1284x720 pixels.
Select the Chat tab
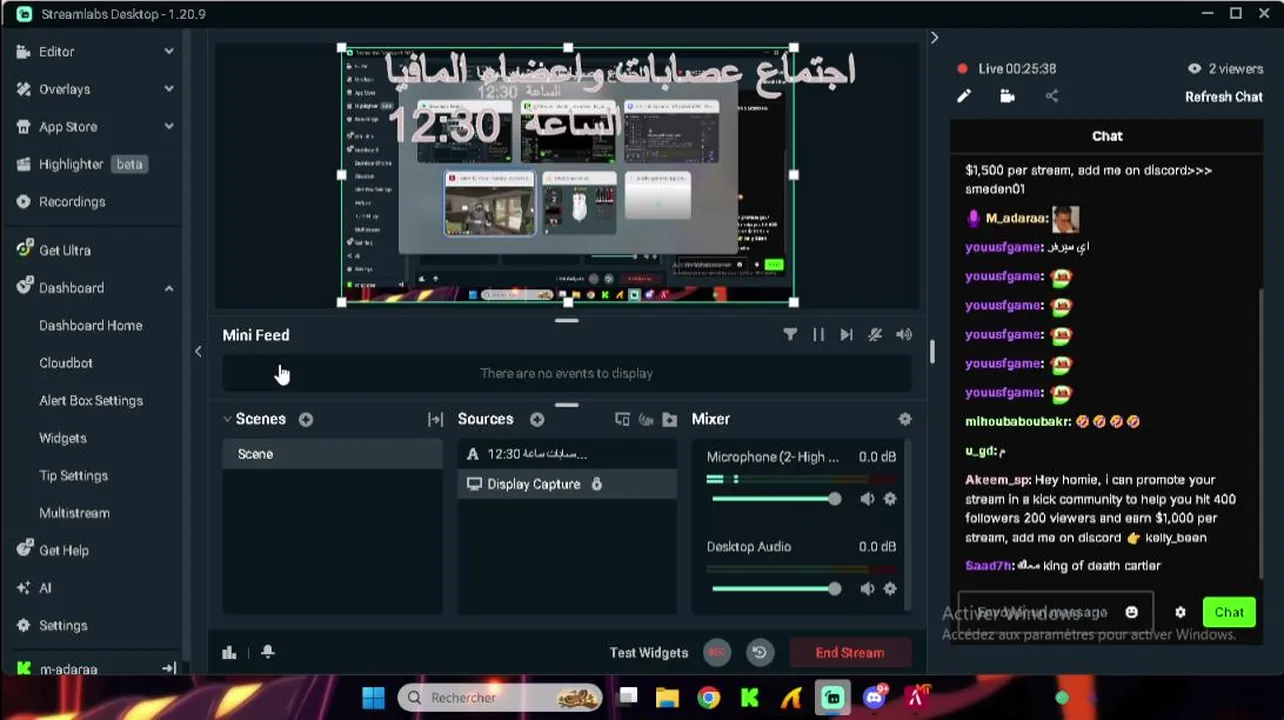pos(1107,136)
